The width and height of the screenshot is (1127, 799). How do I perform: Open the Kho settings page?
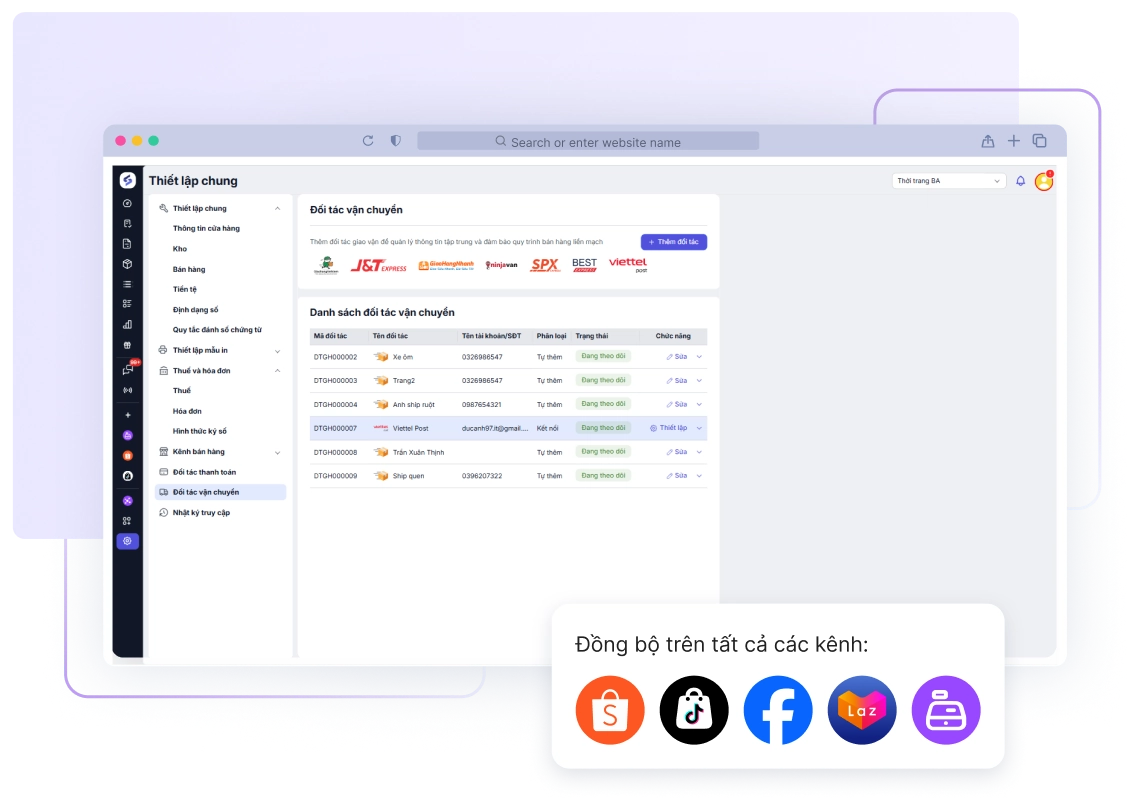pos(180,249)
